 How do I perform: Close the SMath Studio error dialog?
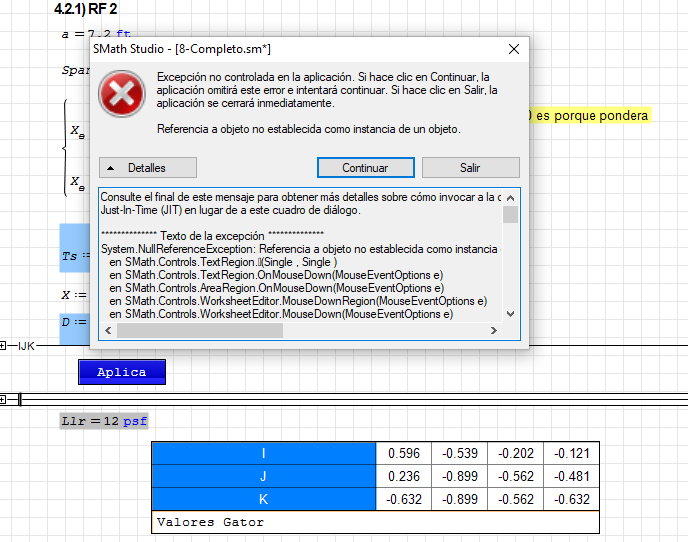(513, 49)
